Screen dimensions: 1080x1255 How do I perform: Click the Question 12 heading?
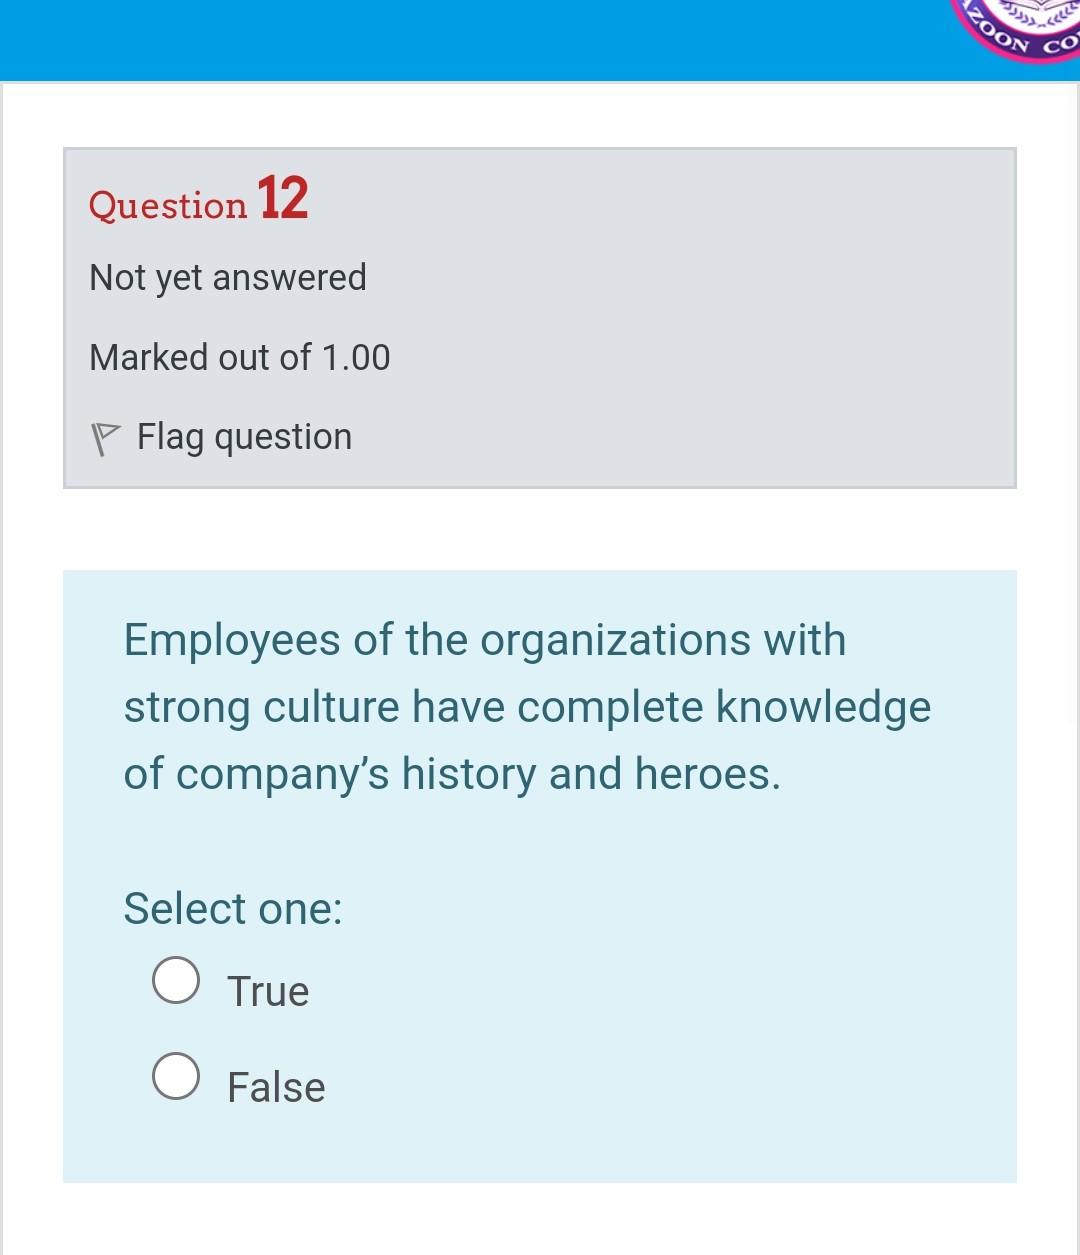(x=198, y=204)
